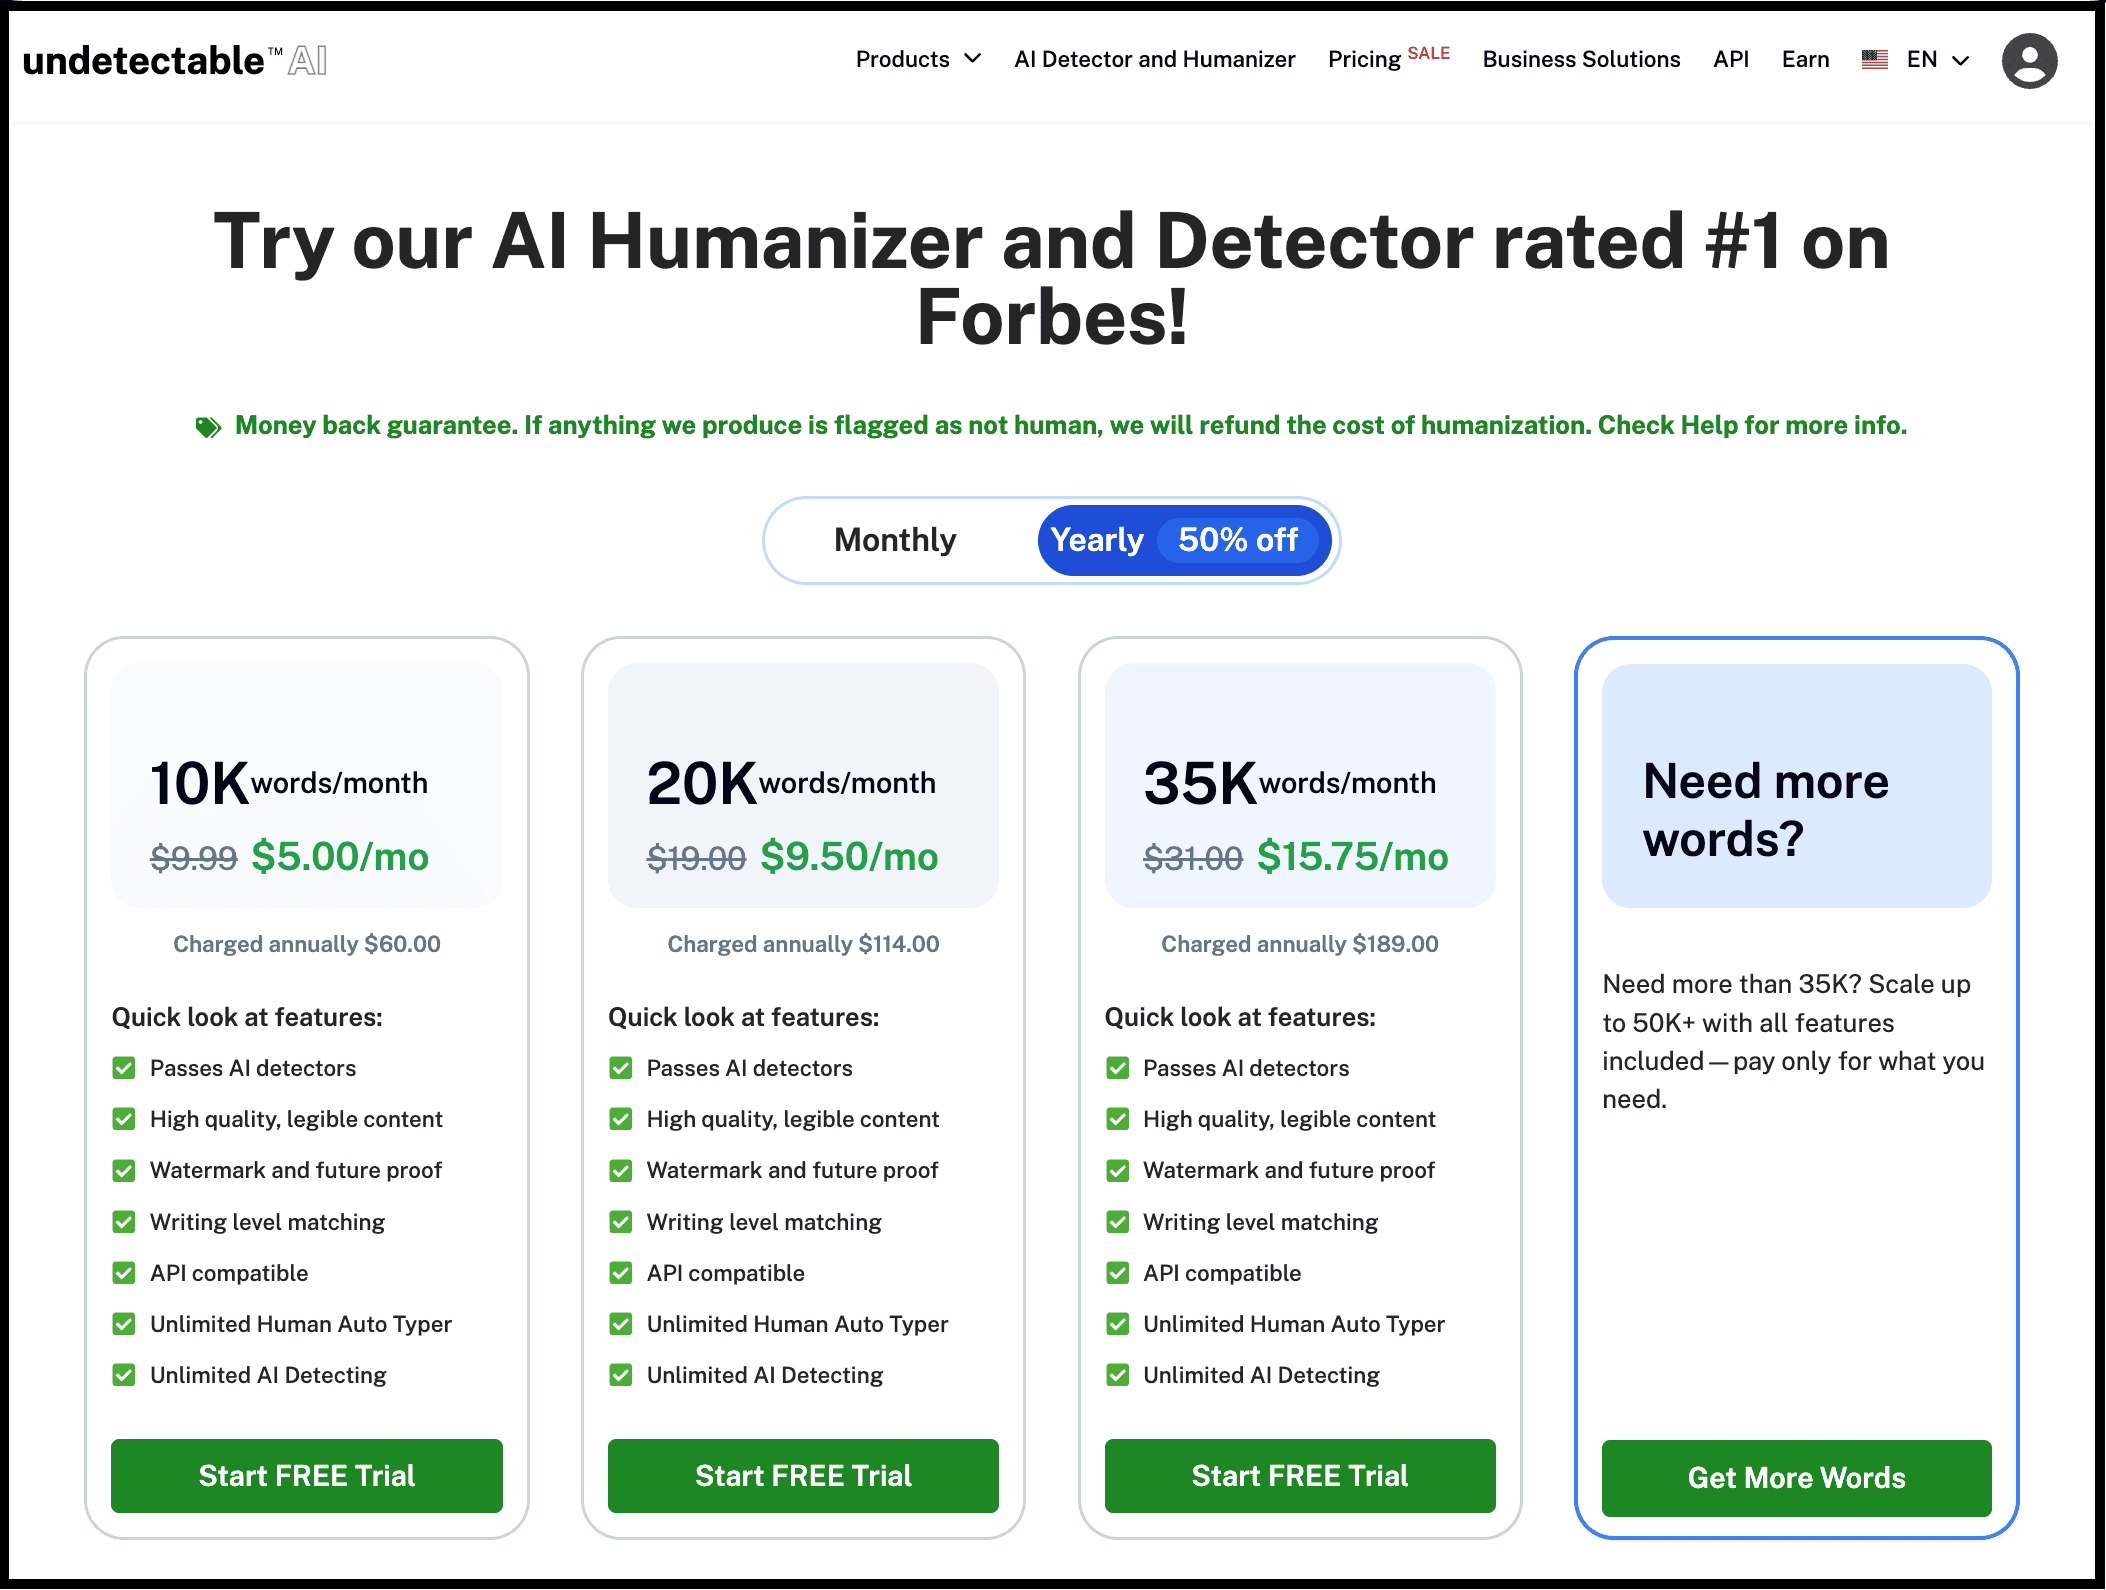
Task: Start FREE Trial for 35K plan
Action: pos(1300,1476)
